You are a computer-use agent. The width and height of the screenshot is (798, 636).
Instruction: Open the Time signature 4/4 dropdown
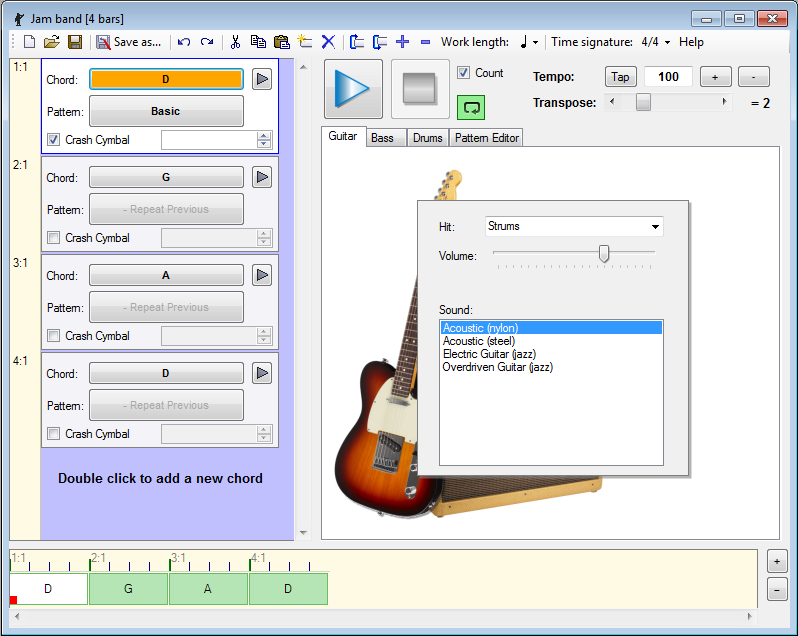(x=656, y=42)
